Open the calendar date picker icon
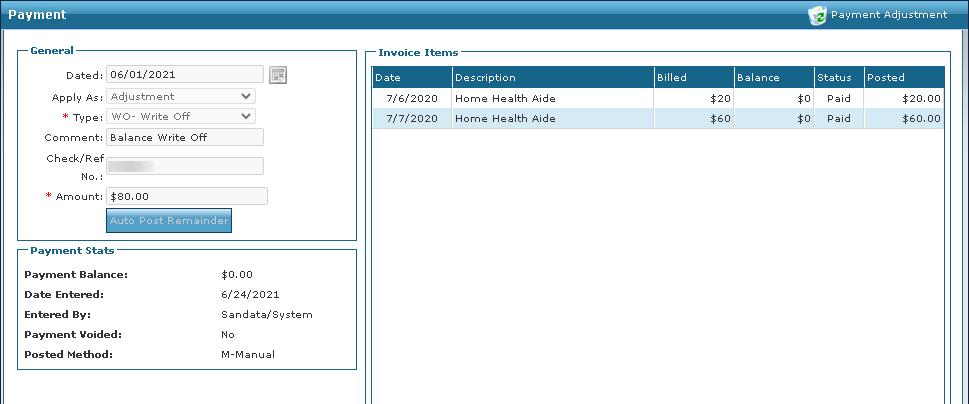This screenshot has height=404, width=969. (278, 75)
